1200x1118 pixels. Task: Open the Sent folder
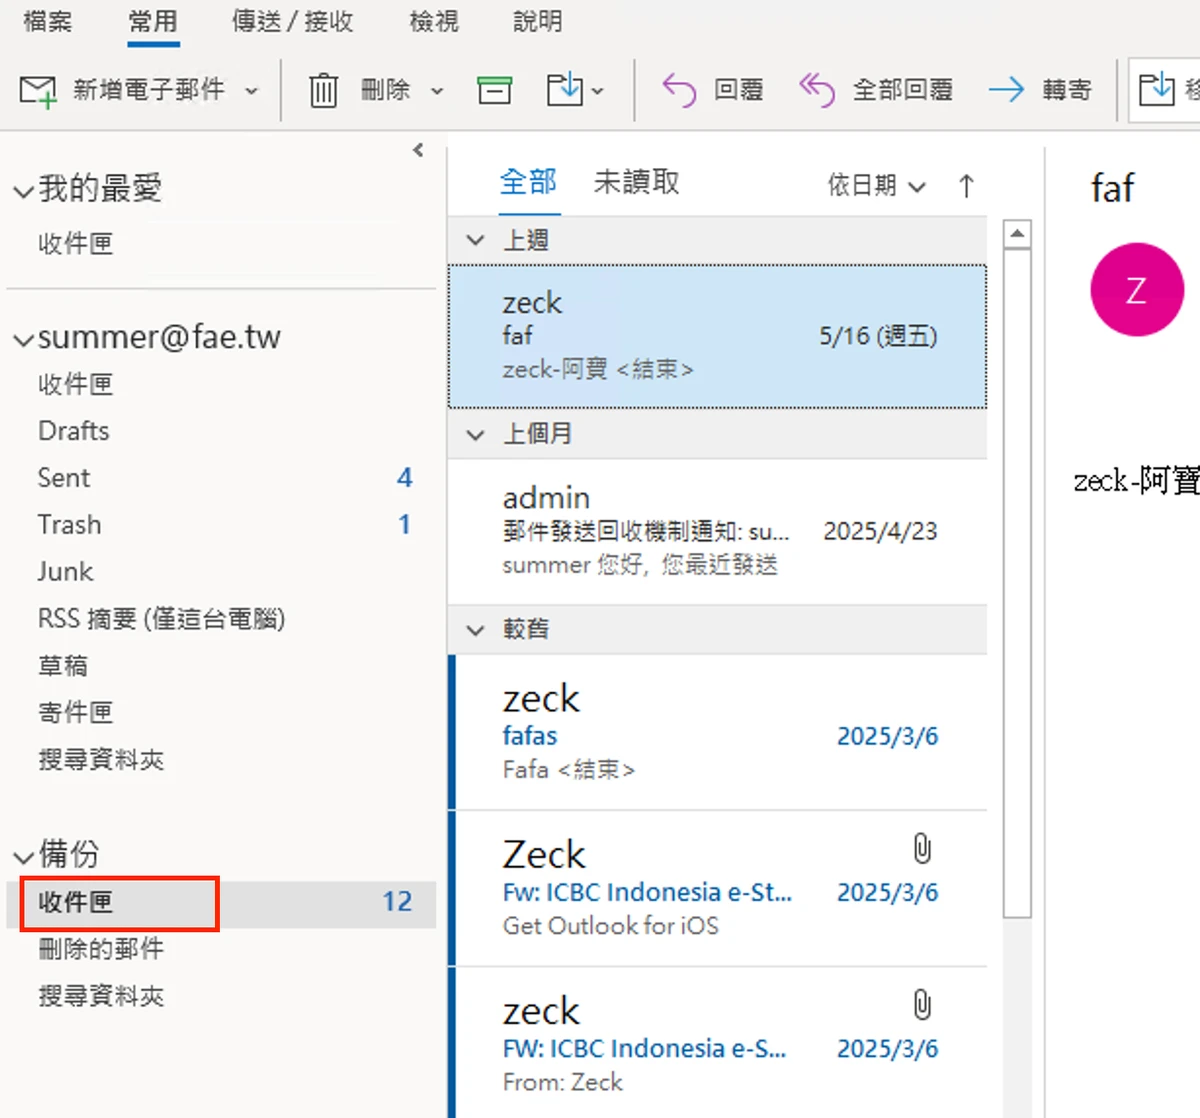click(64, 478)
